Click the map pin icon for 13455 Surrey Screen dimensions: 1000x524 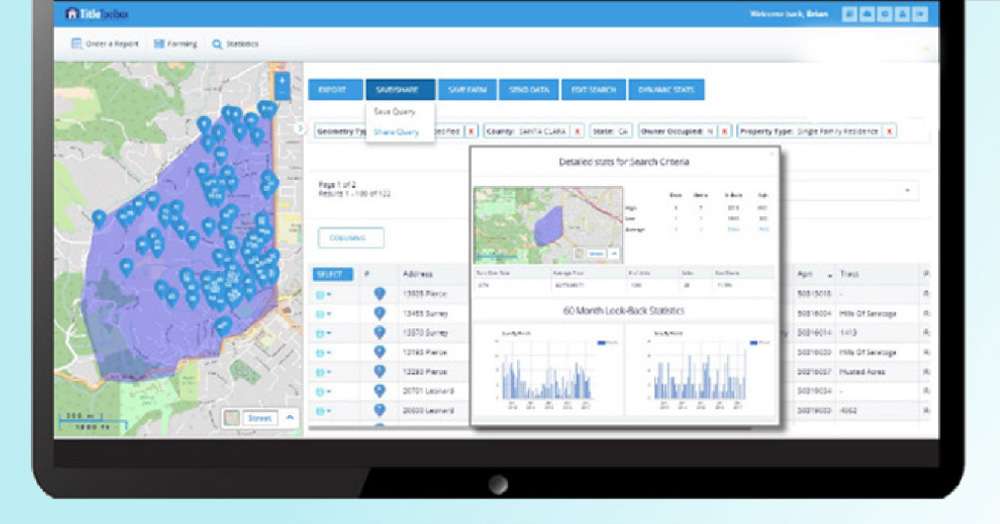(x=379, y=313)
